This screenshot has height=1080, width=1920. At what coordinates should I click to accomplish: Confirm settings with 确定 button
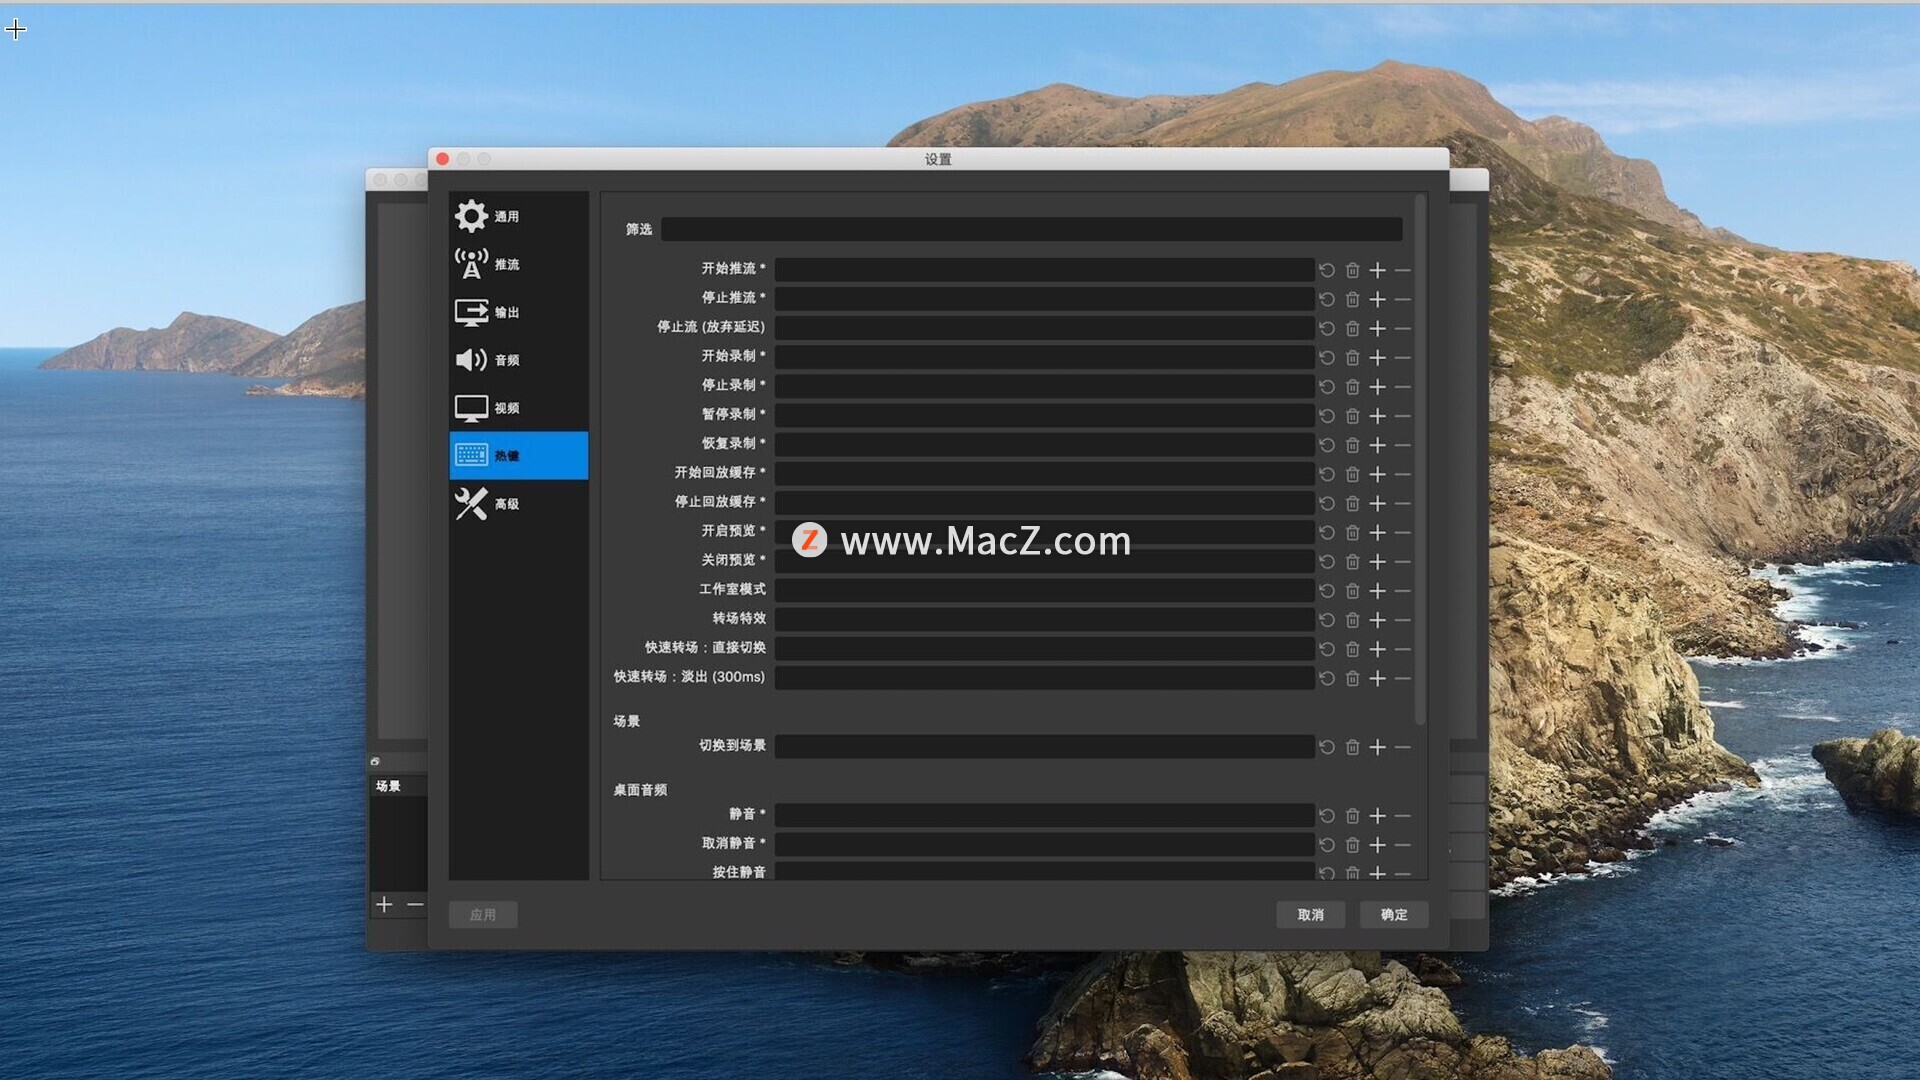click(x=1394, y=915)
